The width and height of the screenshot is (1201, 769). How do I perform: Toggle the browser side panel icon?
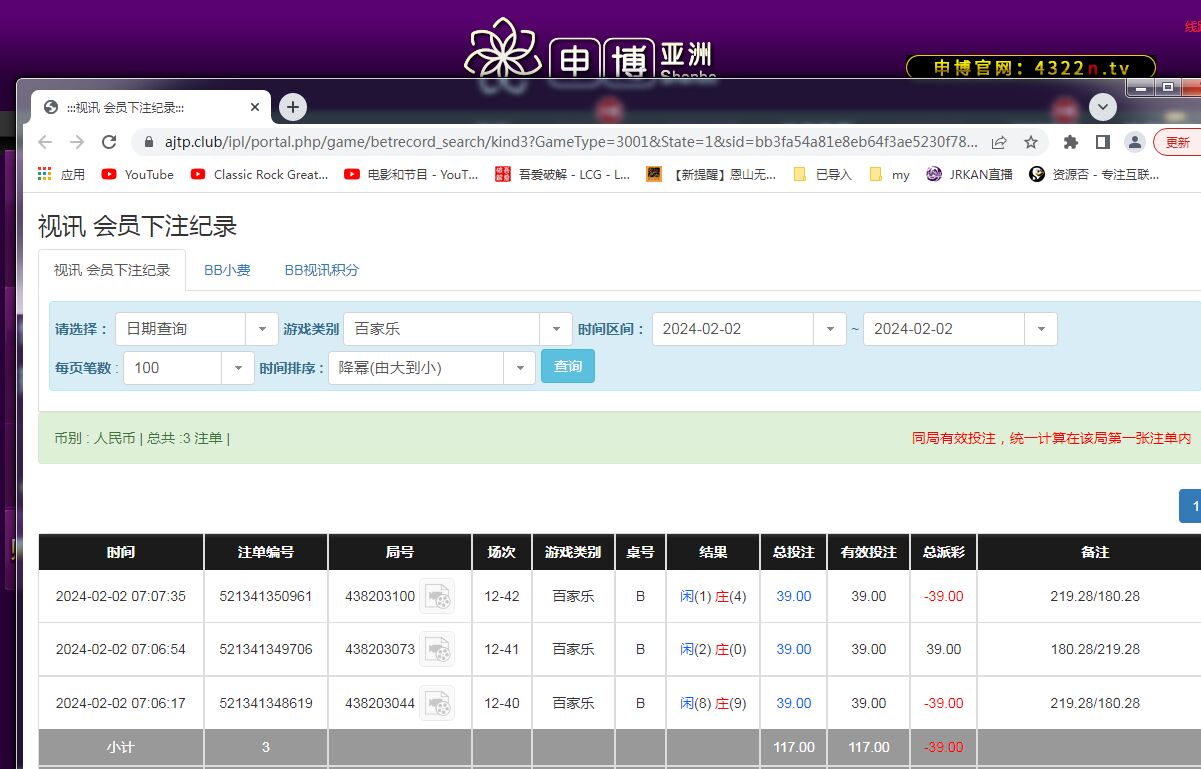click(x=1103, y=142)
